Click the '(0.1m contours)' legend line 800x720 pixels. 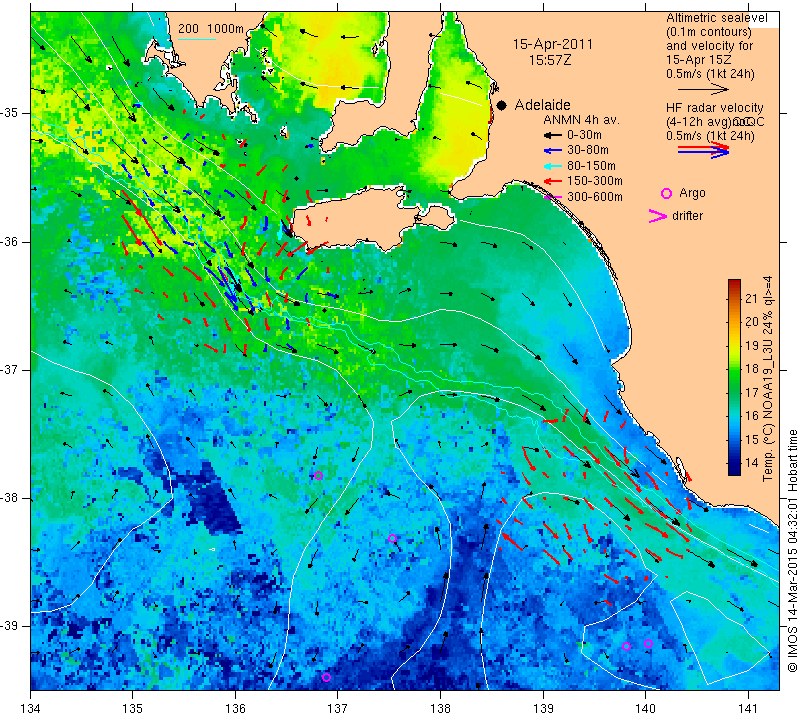point(709,32)
